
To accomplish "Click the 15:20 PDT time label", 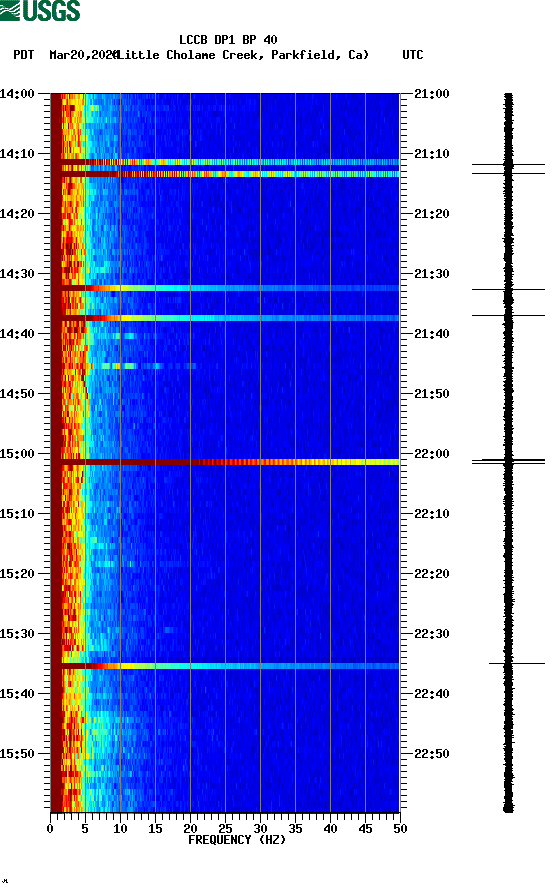I will 17,574.
